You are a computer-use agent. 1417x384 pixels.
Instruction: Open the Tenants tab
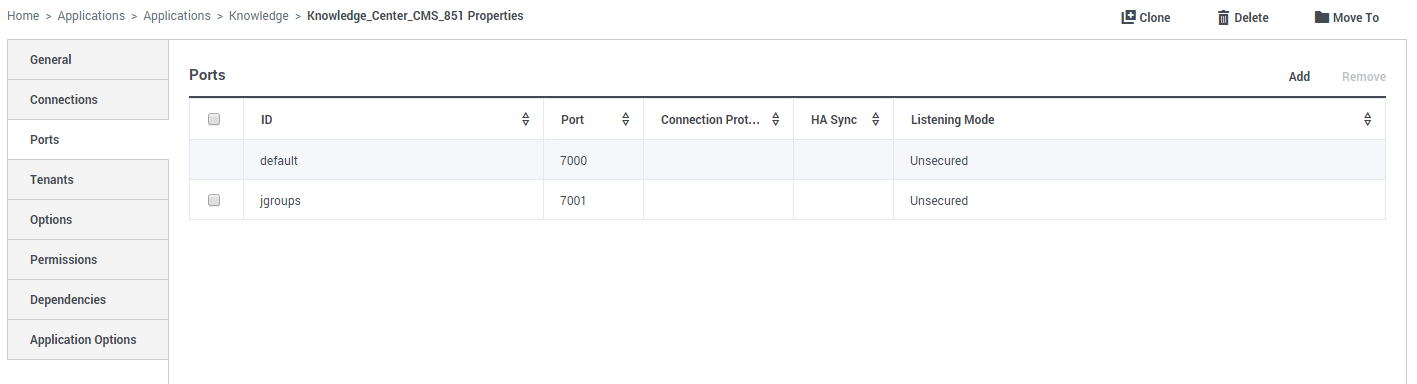(x=88, y=180)
